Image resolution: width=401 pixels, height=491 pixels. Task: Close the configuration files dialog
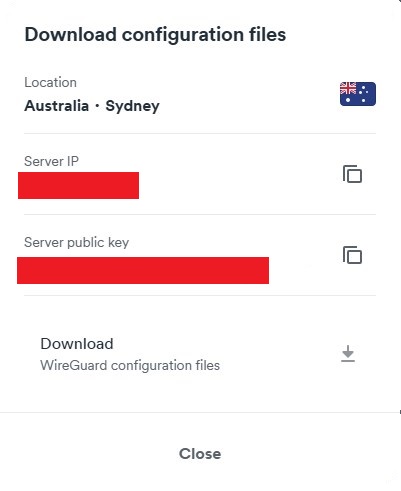200,454
